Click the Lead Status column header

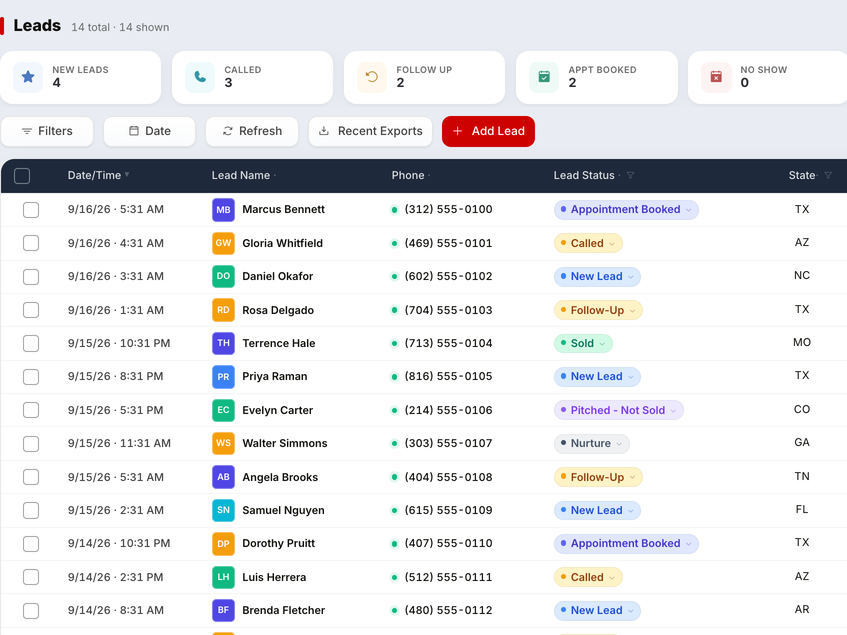(584, 175)
